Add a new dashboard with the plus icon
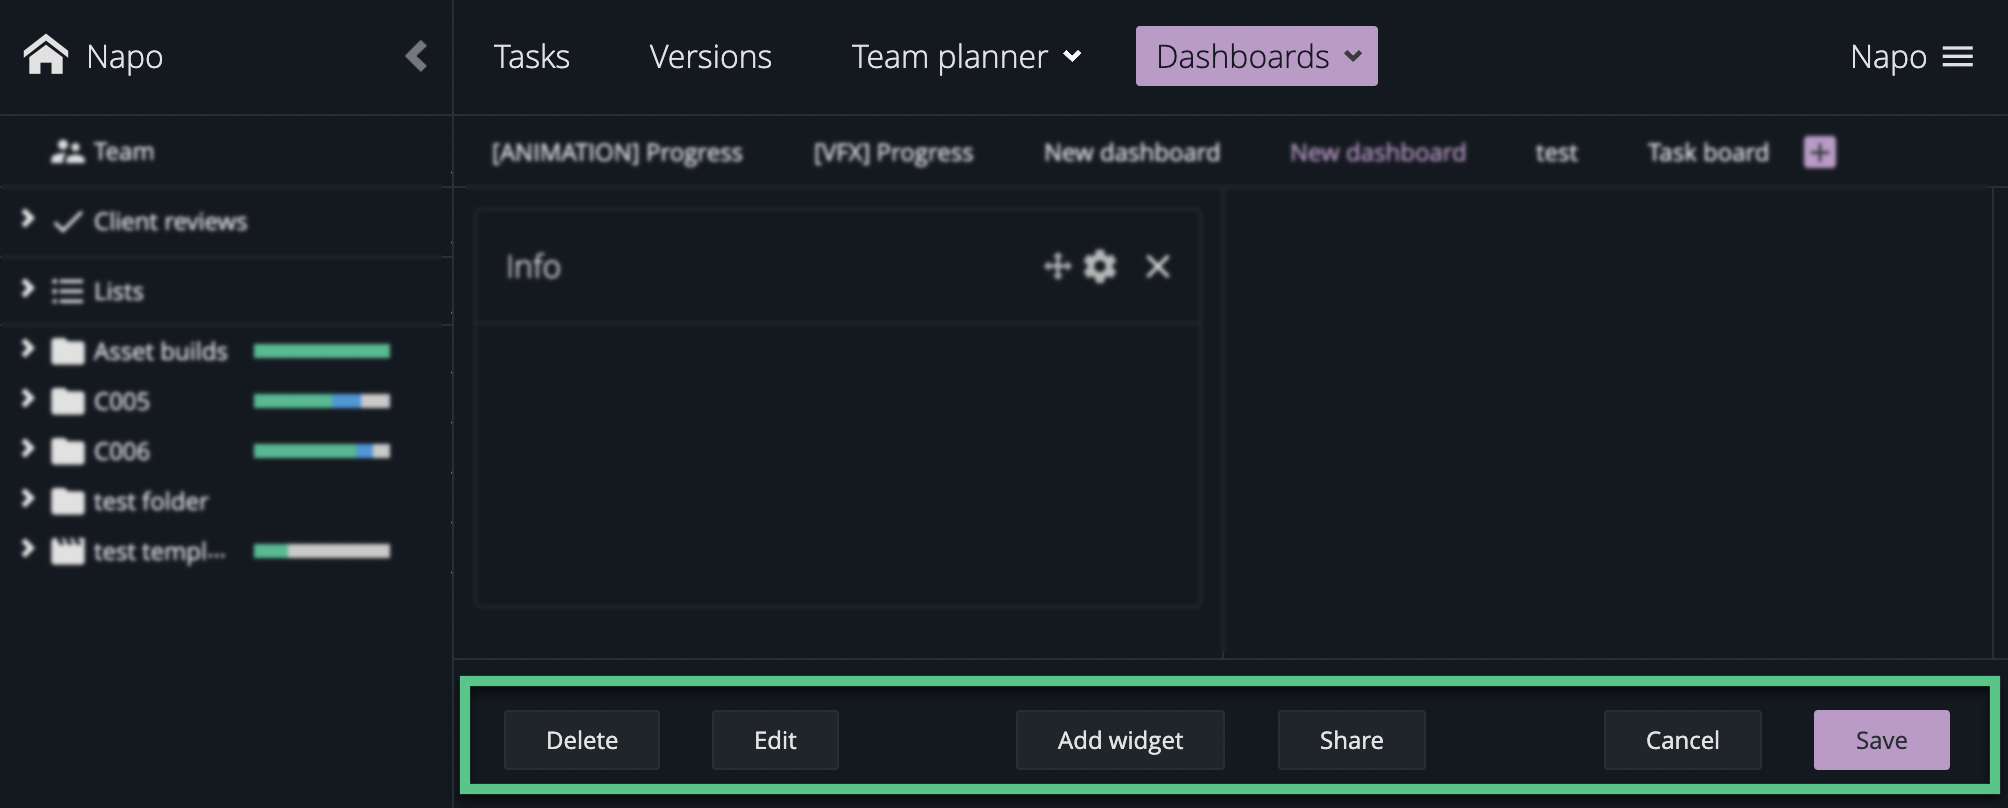 pyautogui.click(x=1819, y=152)
